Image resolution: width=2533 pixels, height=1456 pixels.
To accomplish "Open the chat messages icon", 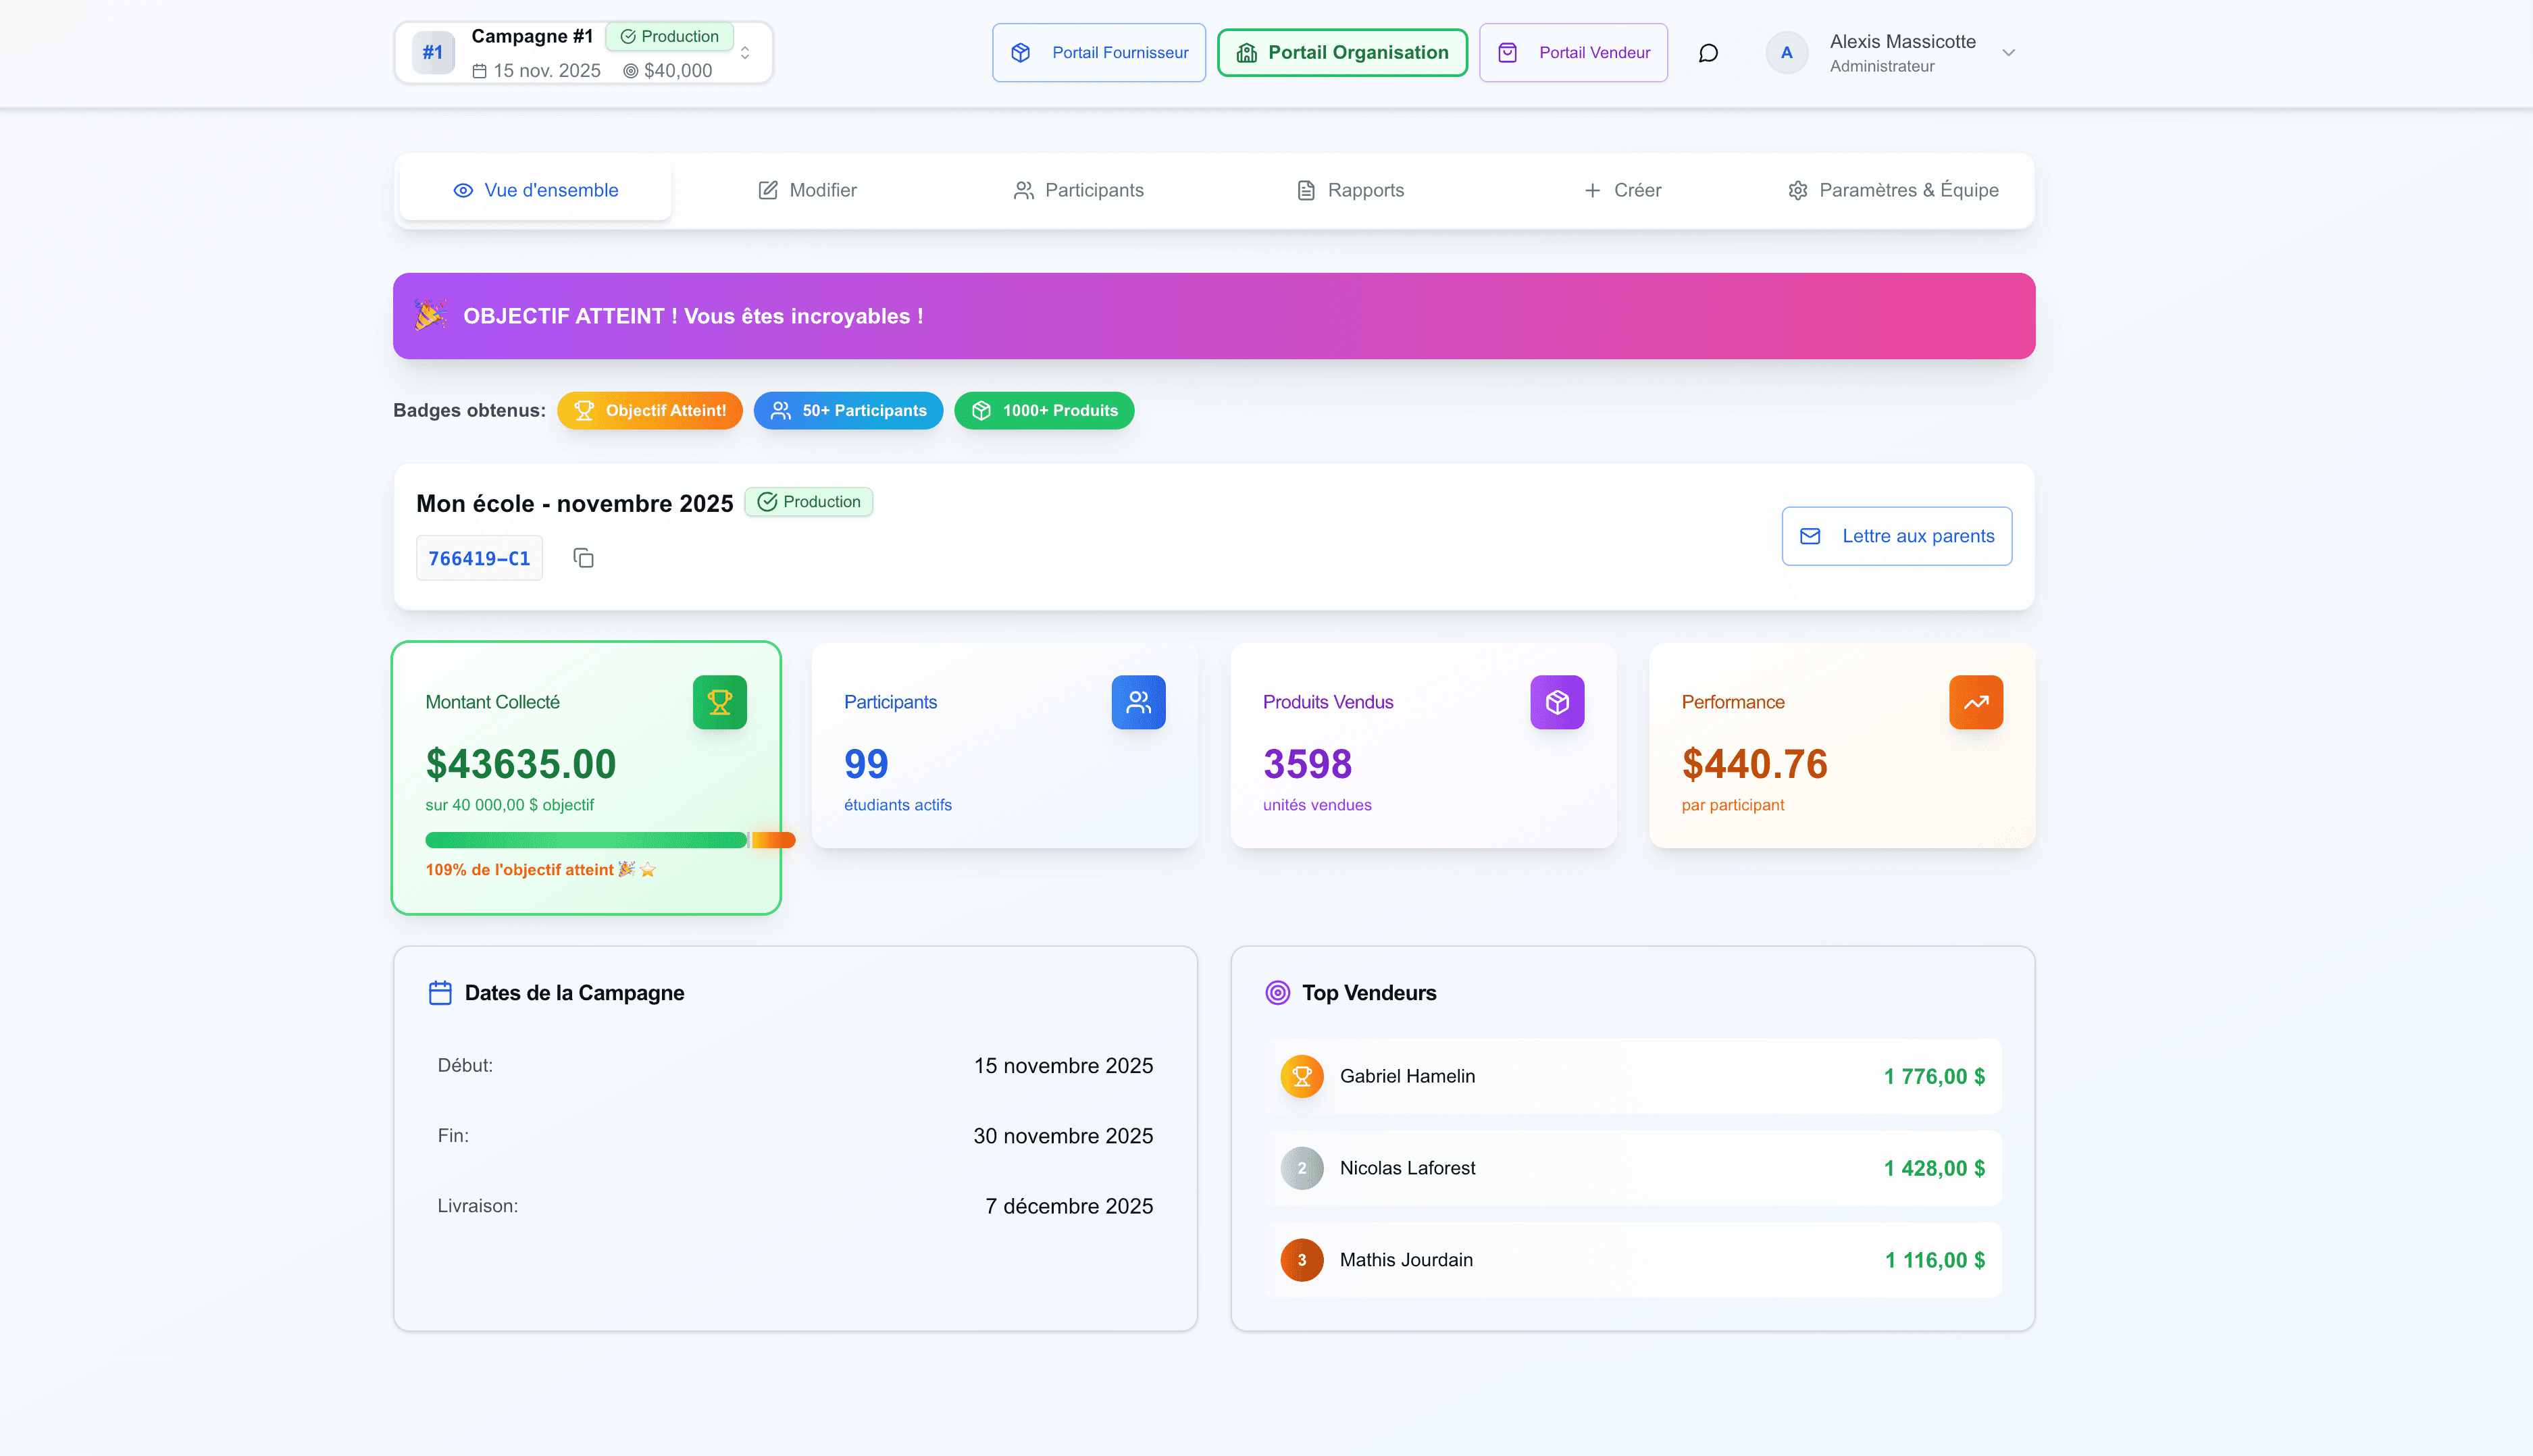I will [1708, 53].
